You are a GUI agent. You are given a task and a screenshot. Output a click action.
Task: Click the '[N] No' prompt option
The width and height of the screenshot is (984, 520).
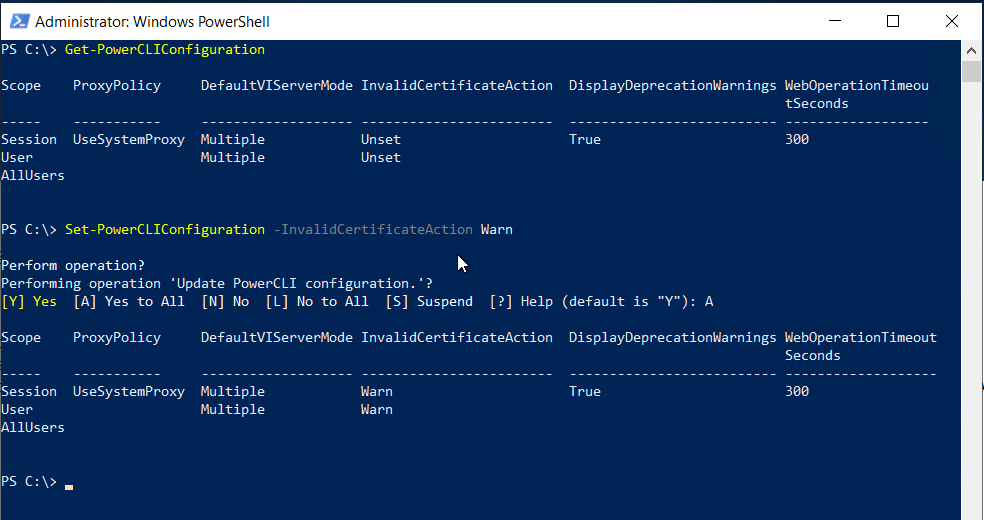point(225,301)
